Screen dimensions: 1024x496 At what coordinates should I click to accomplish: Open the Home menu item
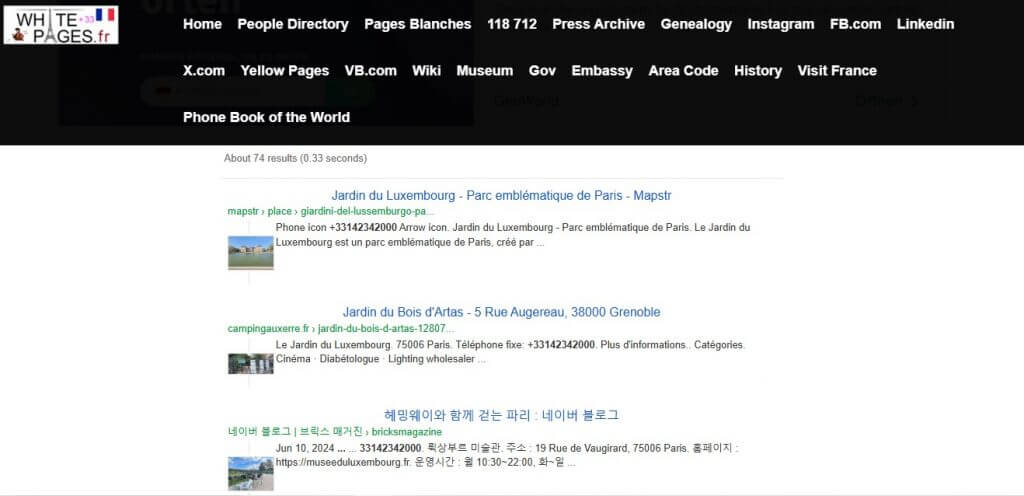pos(202,24)
